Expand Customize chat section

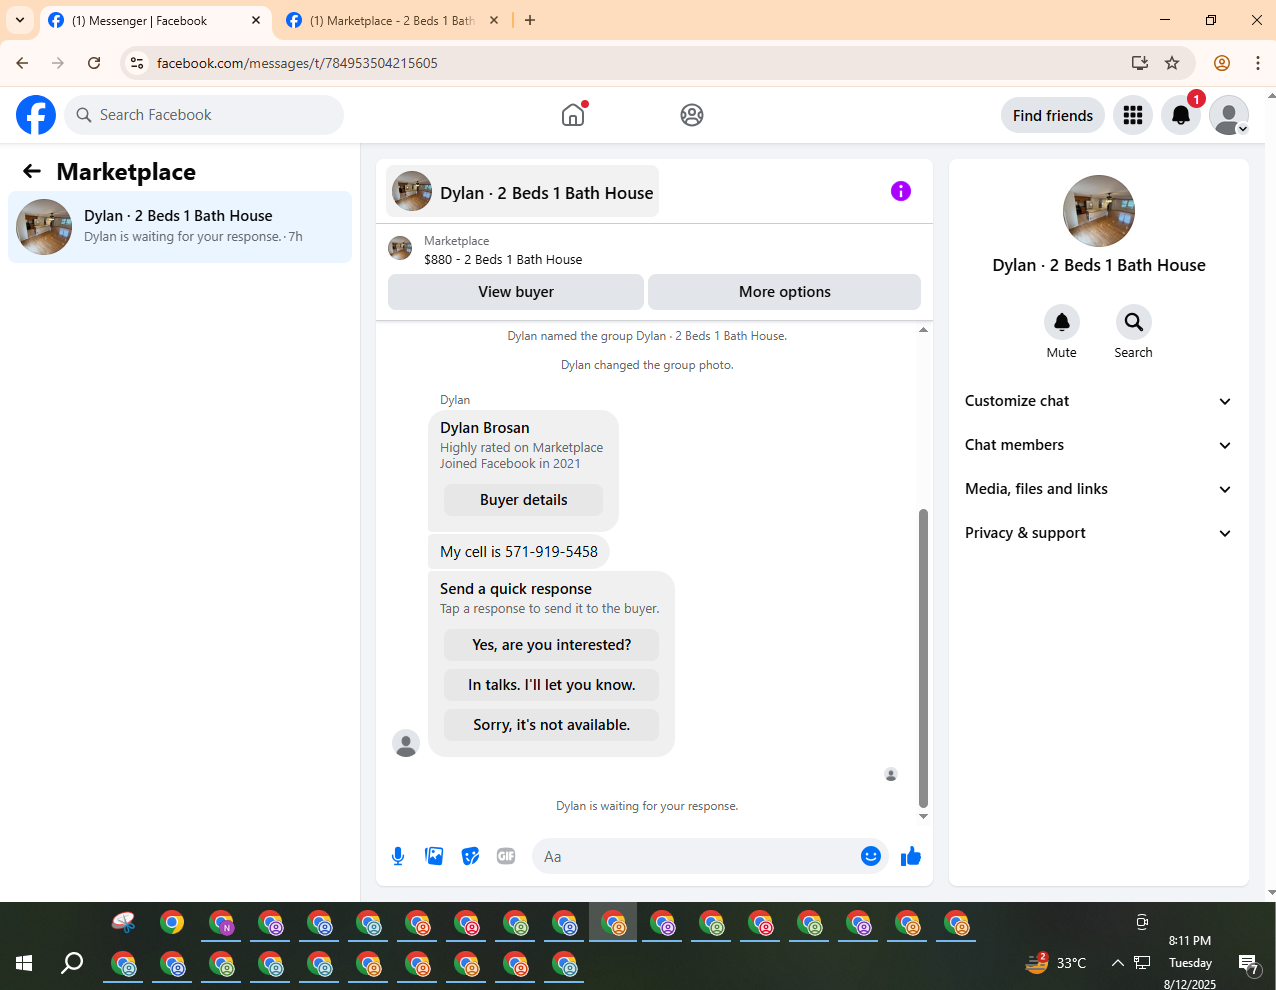coord(1098,401)
